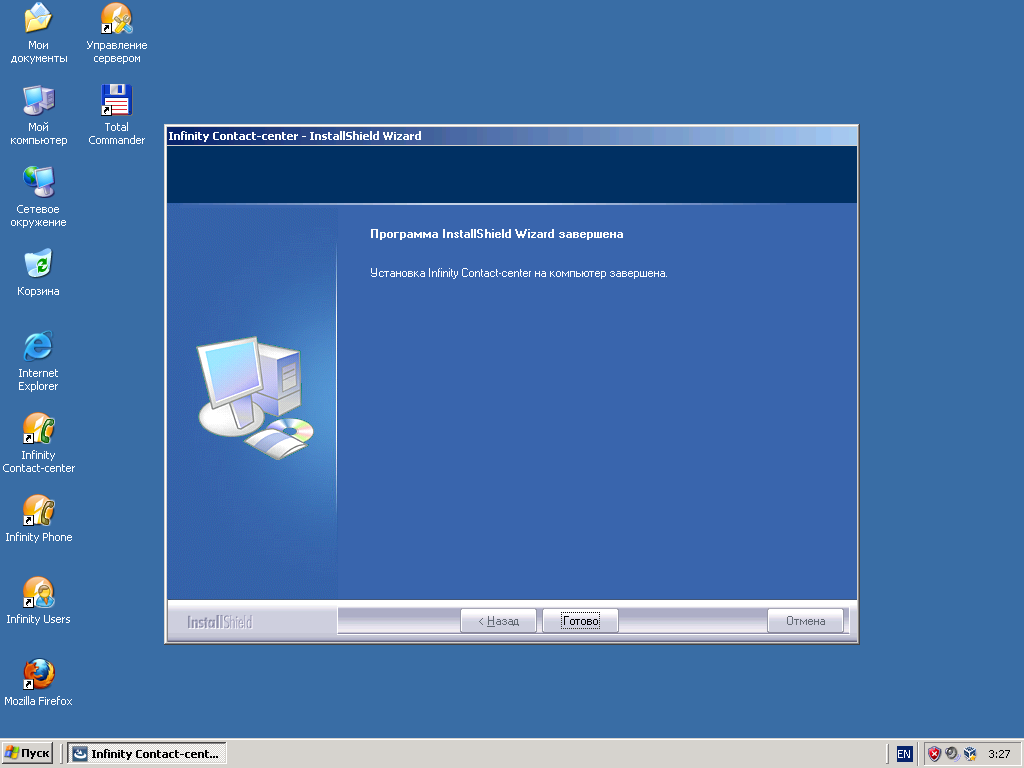Image resolution: width=1024 pixels, height=768 pixels.
Task: Click the text Установка Infinity Contact-center завершена
Action: coord(519,273)
